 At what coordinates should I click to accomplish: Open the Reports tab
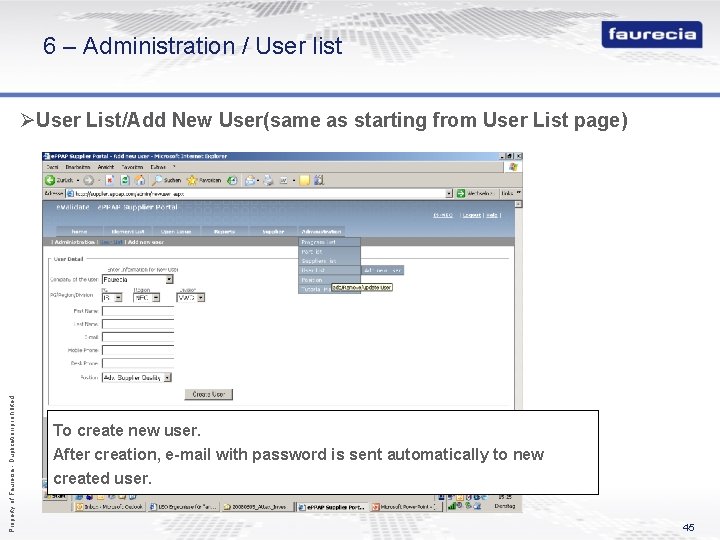pyautogui.click(x=225, y=231)
